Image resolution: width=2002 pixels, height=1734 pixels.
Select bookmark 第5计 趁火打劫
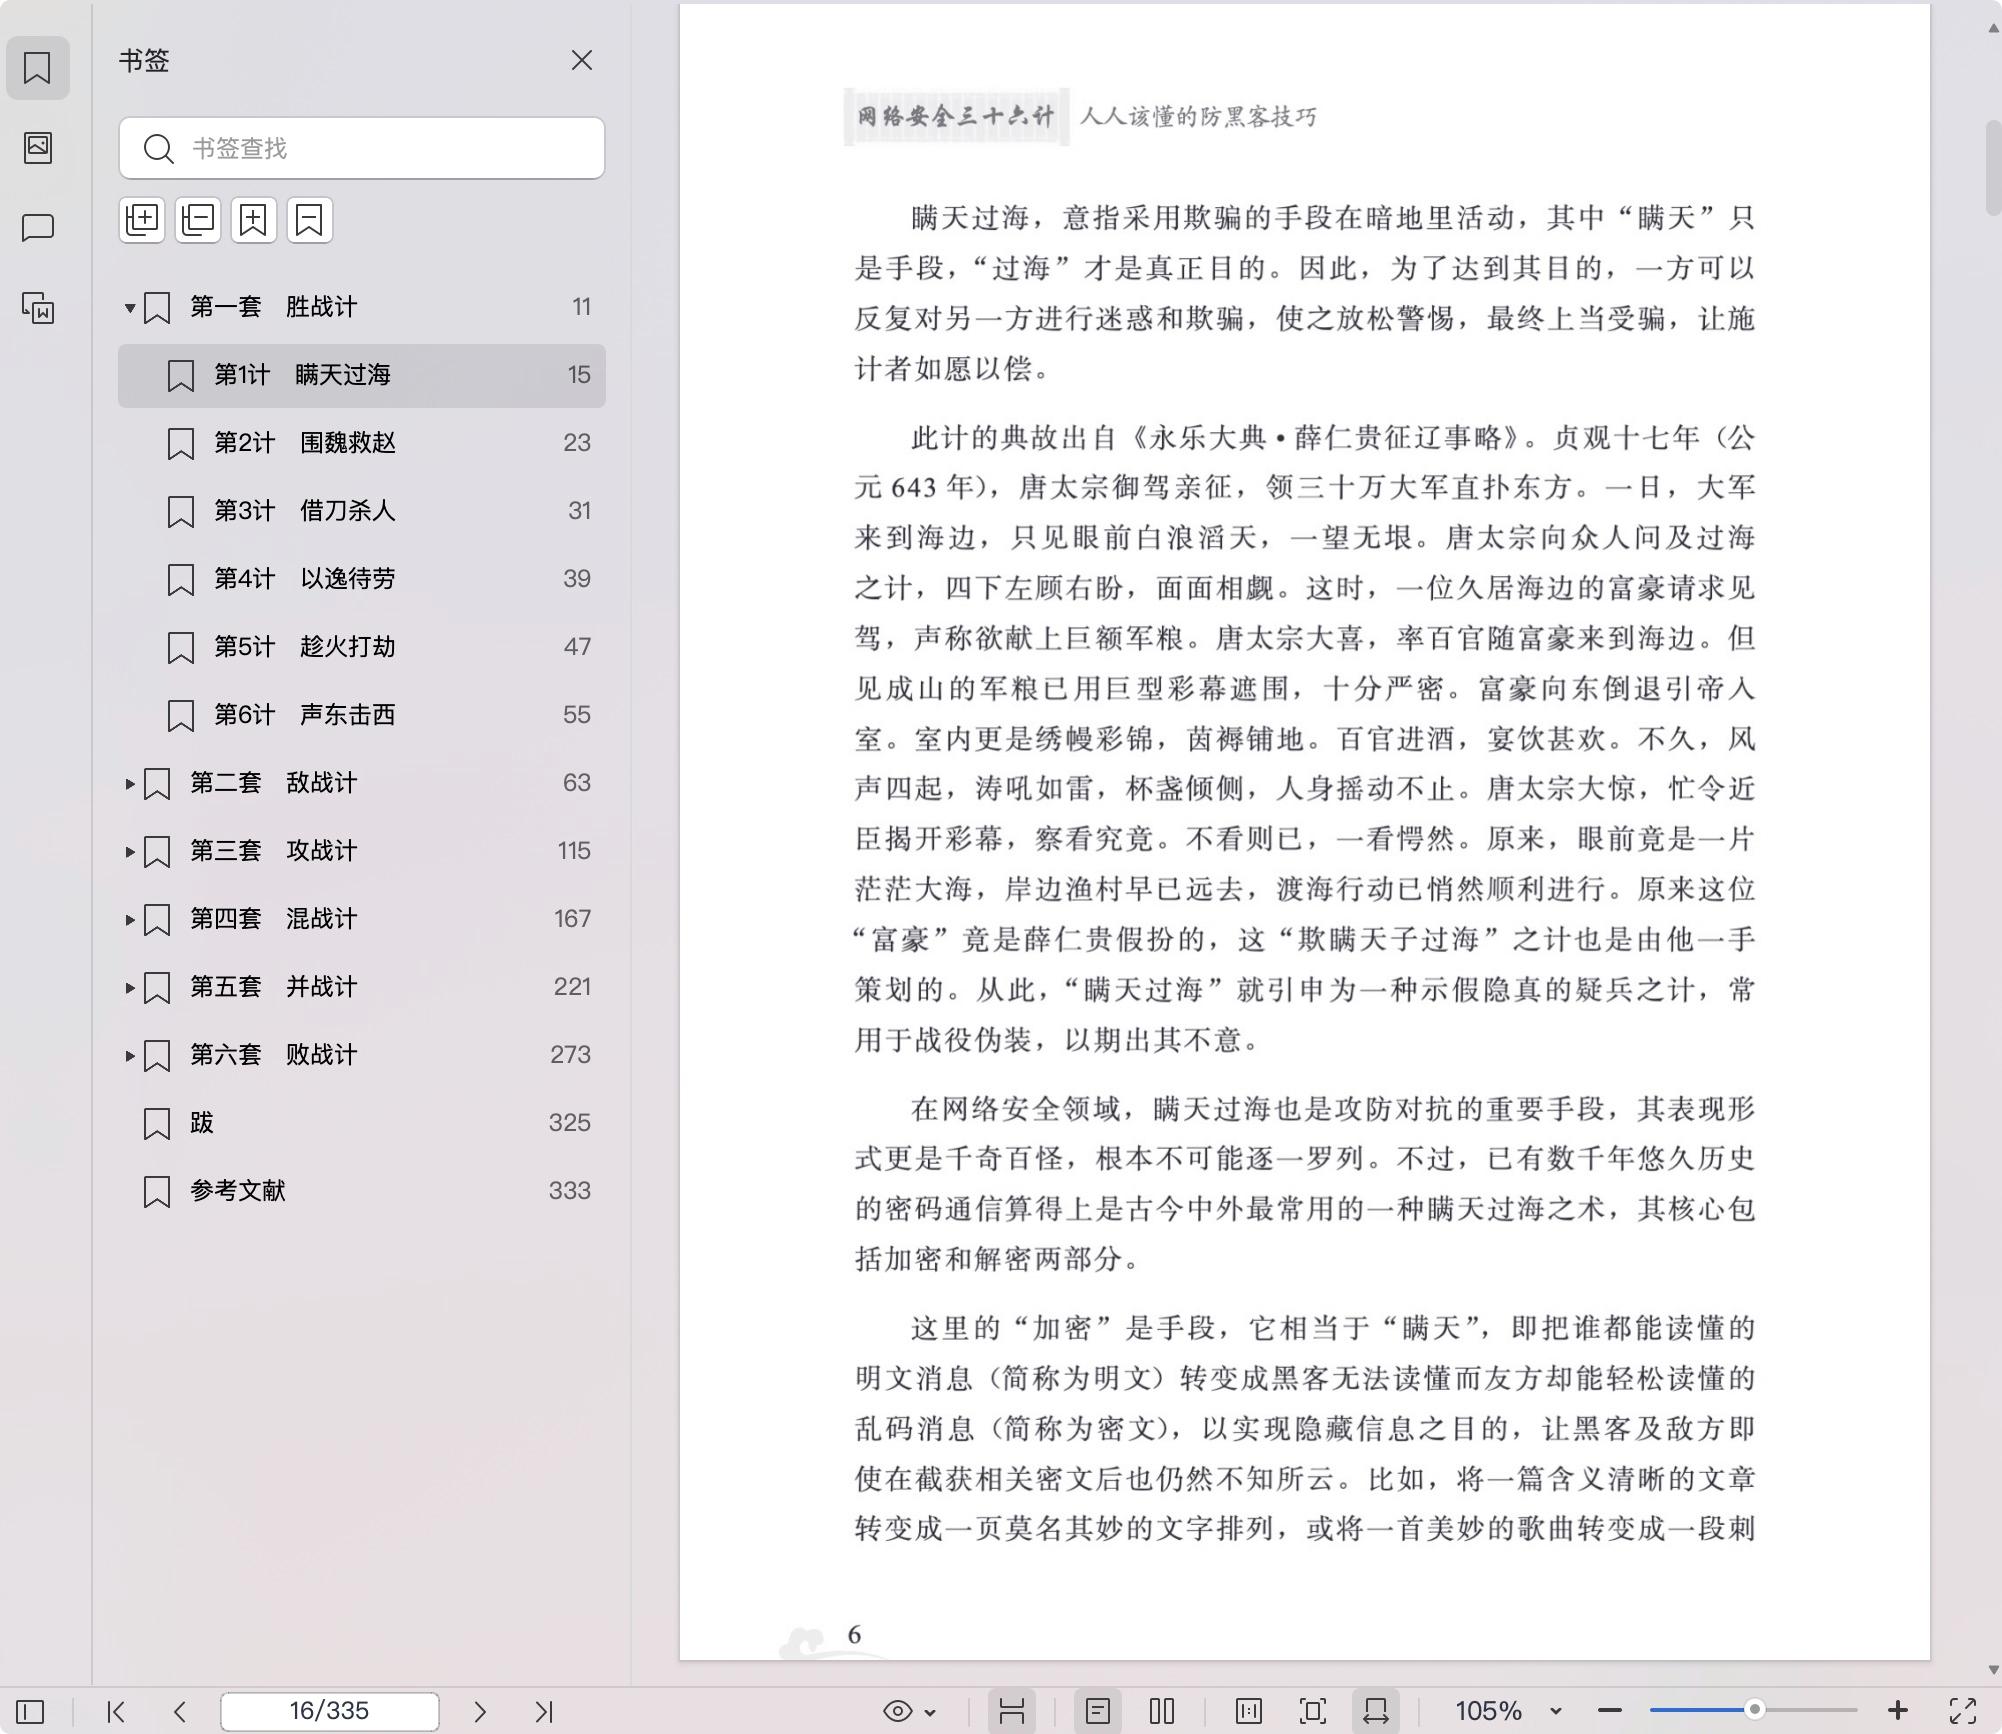pos(362,647)
